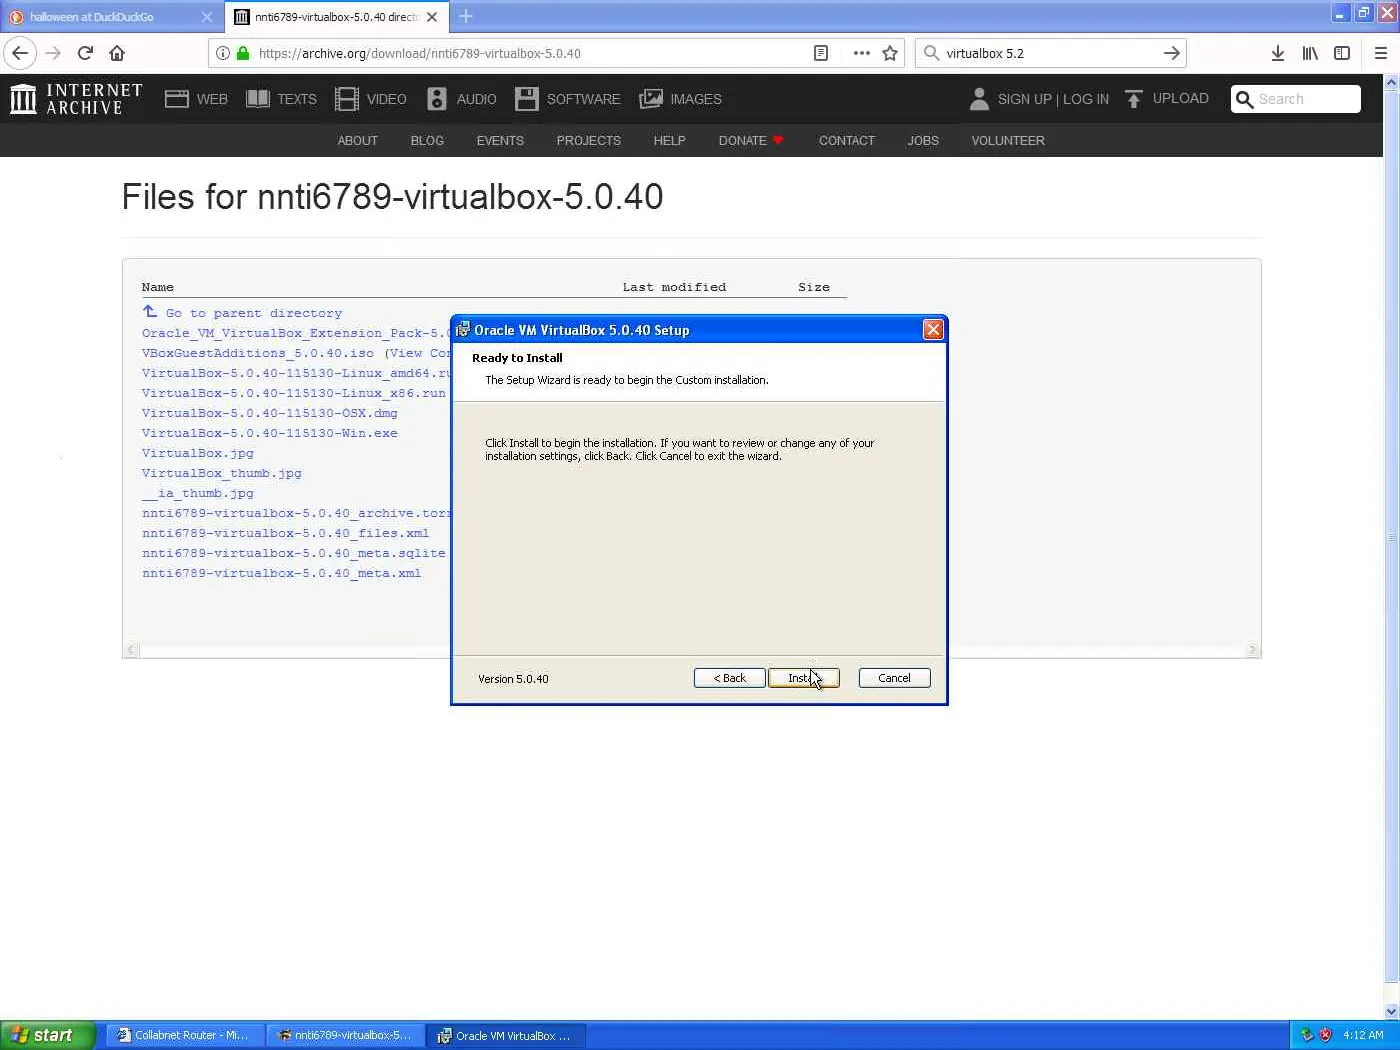The height and width of the screenshot is (1050, 1400).
Task: Toggle the Firefox sidebar
Action: point(1342,53)
